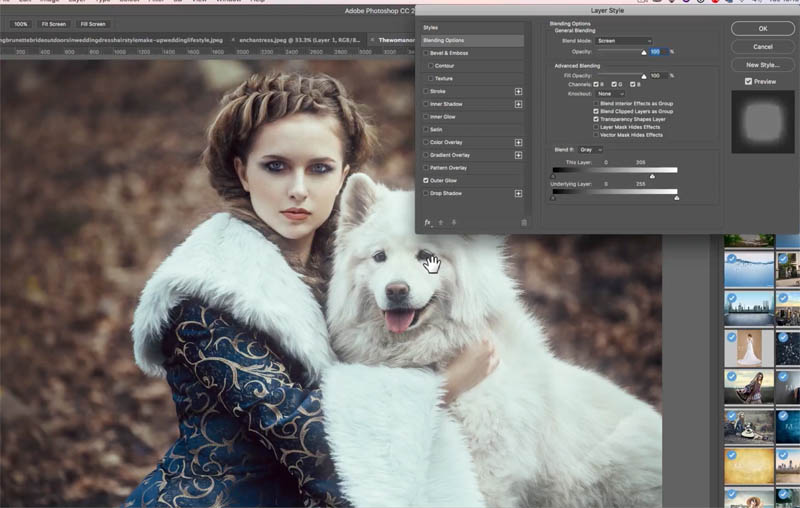Click plus icon next to Gradient Overlay

(x=518, y=155)
